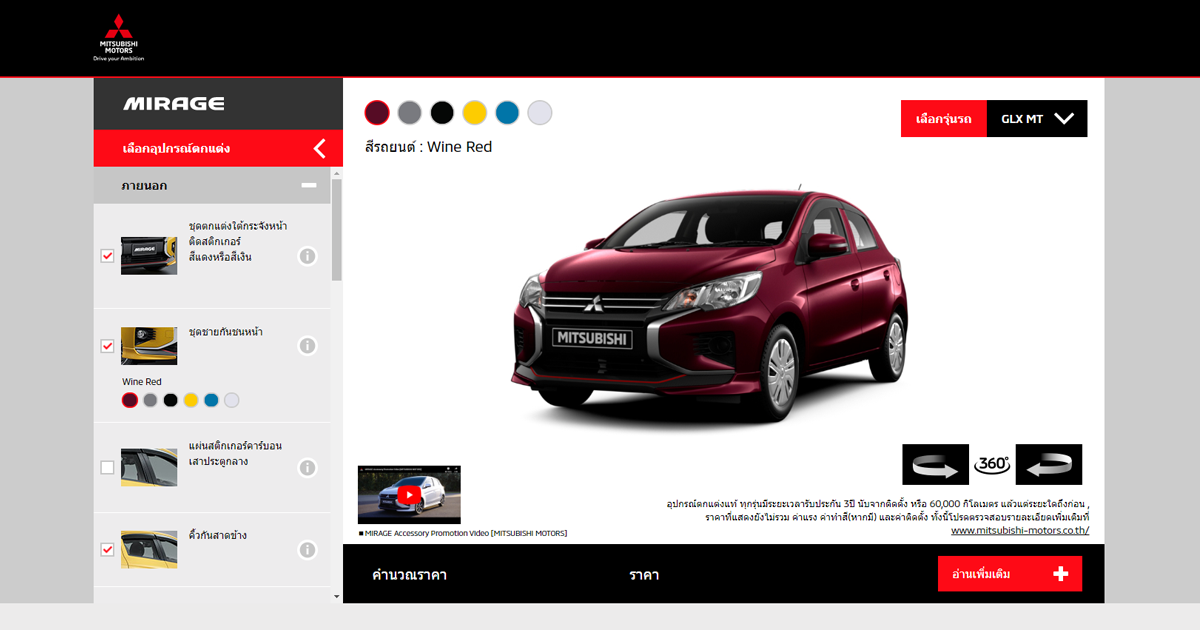The width and height of the screenshot is (1200, 630).
Task: Choose white for front skirt
Action: tap(232, 400)
